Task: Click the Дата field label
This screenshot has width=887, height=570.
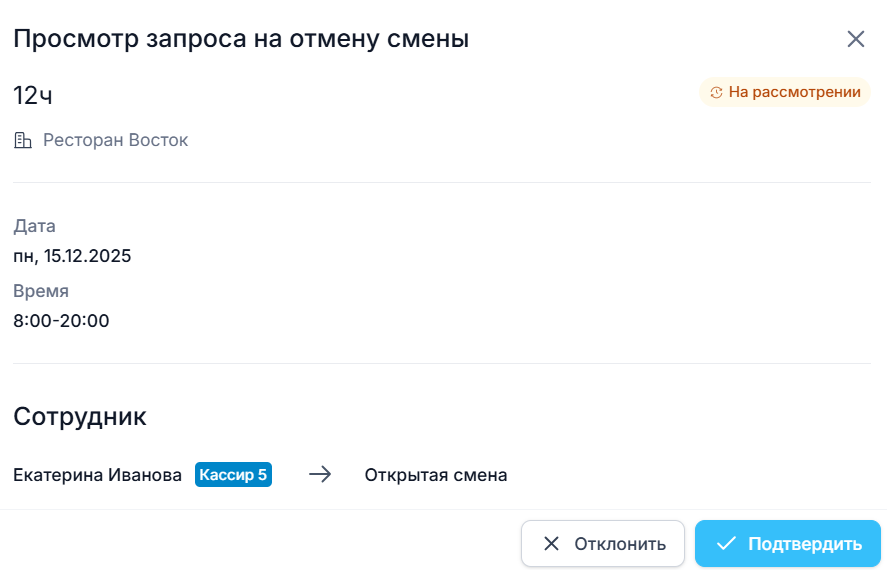Action: coord(34,226)
